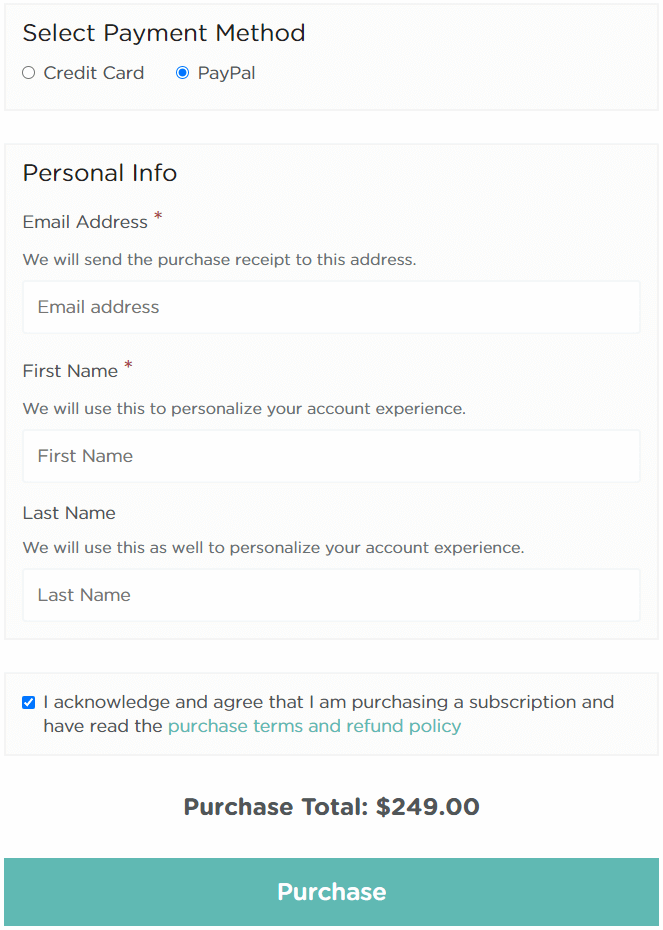663x930 pixels.
Task: Open the purchase terms and refund policy link
Action: click(314, 727)
